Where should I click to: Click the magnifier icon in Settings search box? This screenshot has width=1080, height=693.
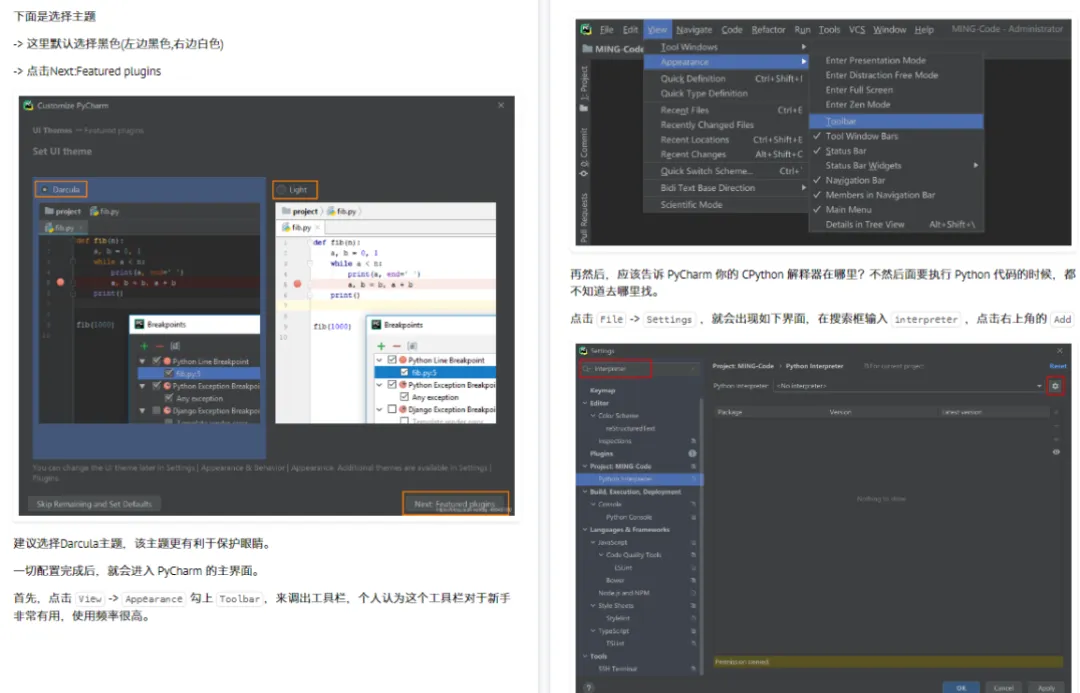(587, 369)
